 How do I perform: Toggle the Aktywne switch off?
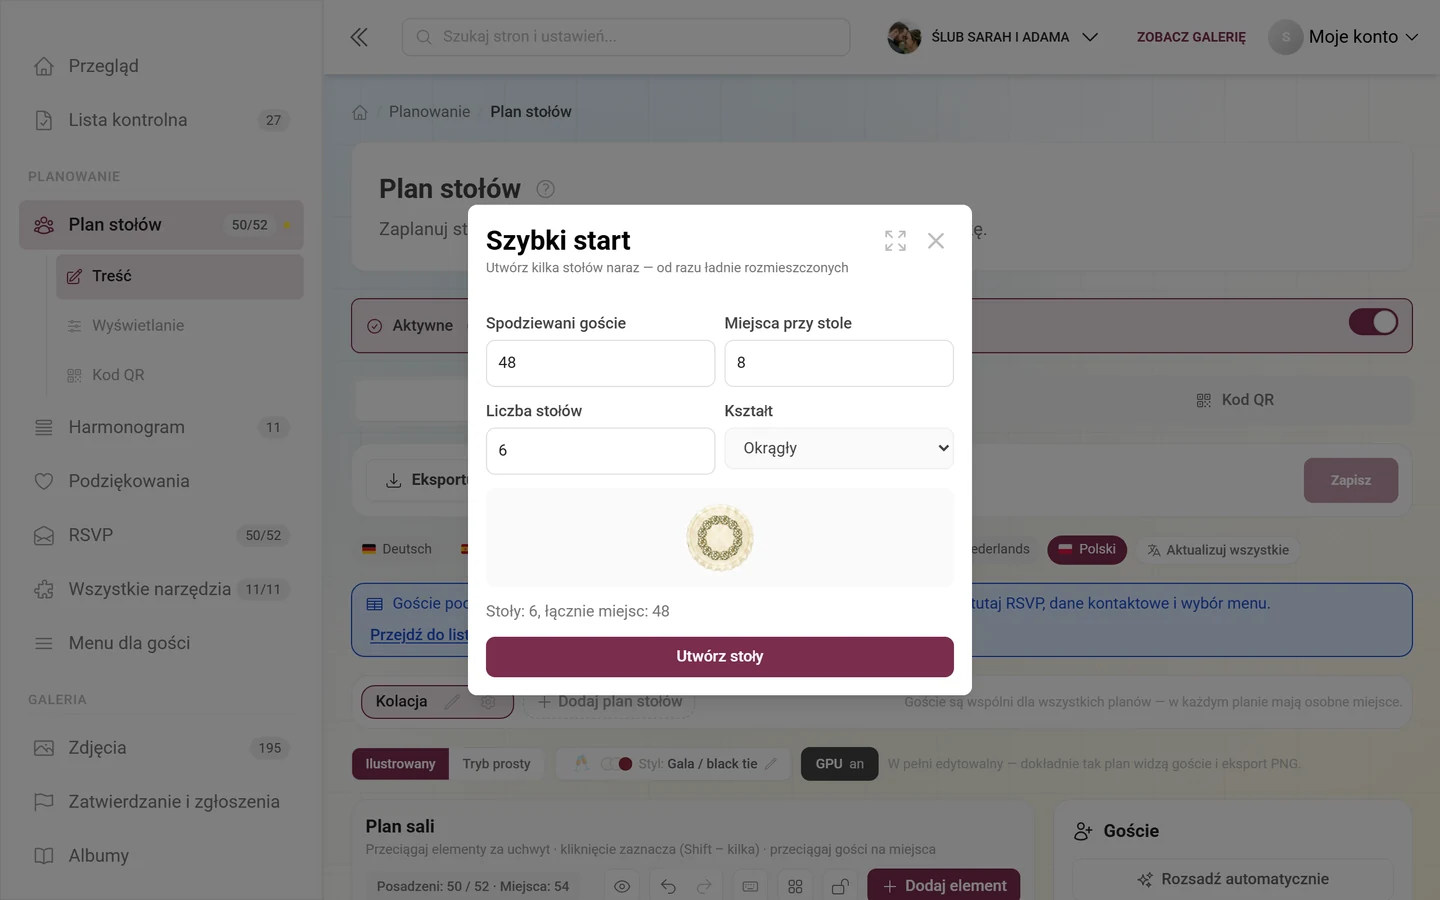point(1373,322)
